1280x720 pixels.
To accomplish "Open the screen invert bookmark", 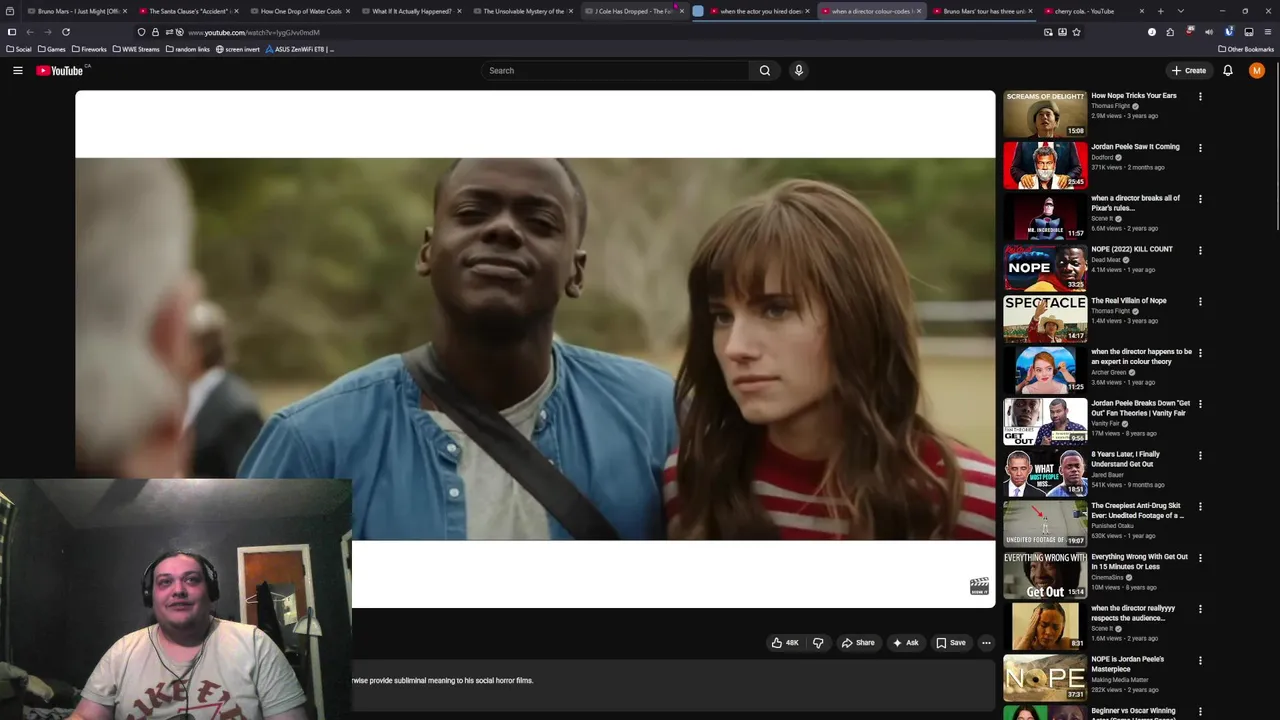I will [x=238, y=49].
